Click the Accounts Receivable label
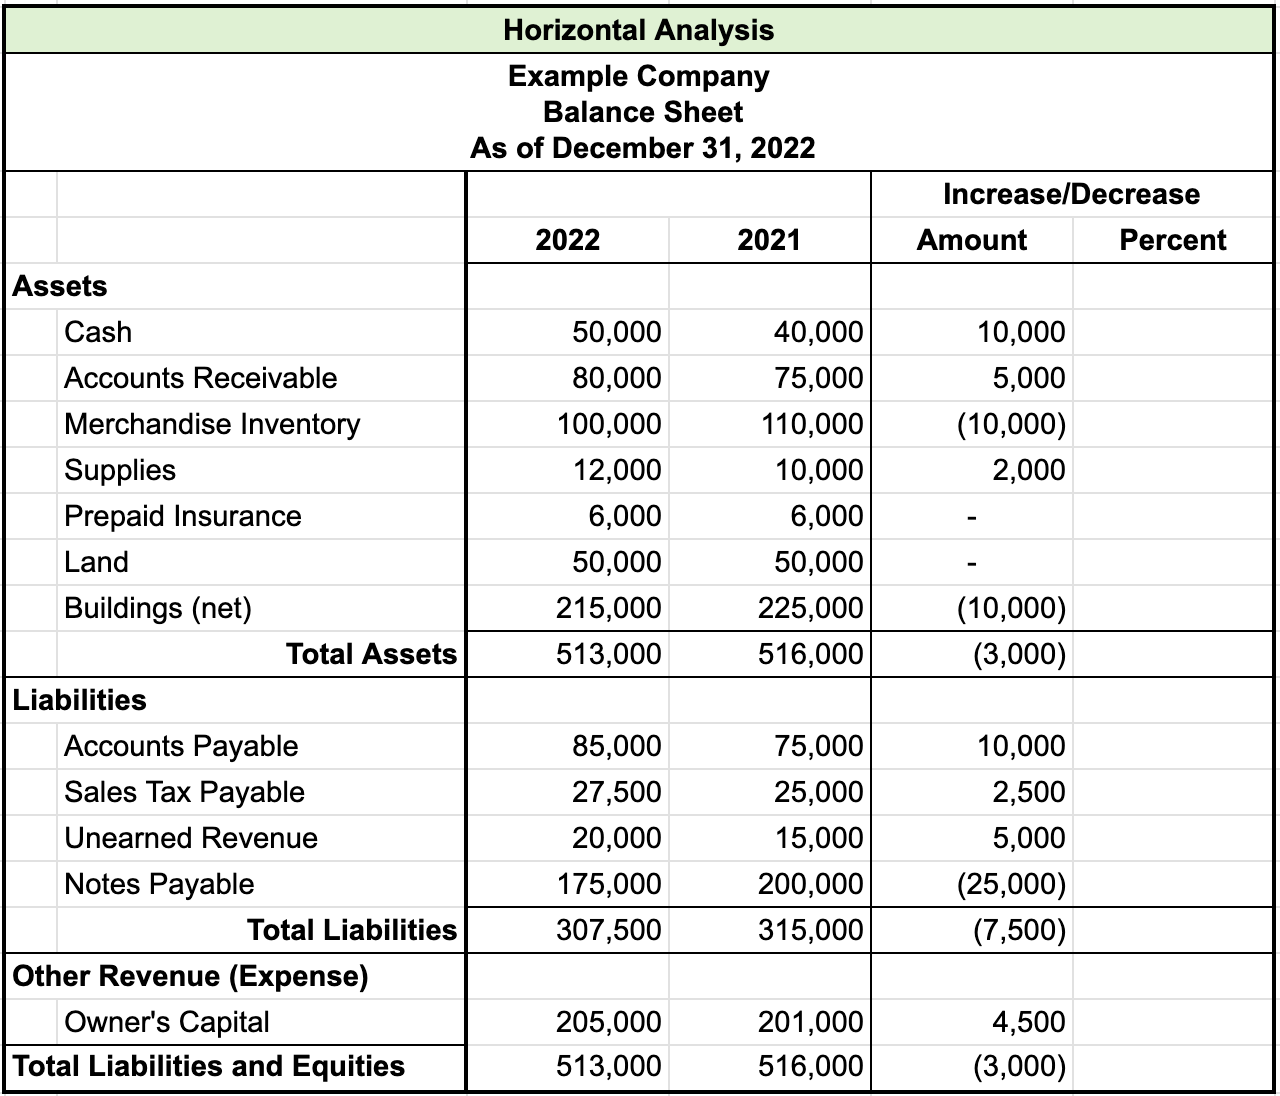Screen dimensions: 1280x1096 click(201, 378)
